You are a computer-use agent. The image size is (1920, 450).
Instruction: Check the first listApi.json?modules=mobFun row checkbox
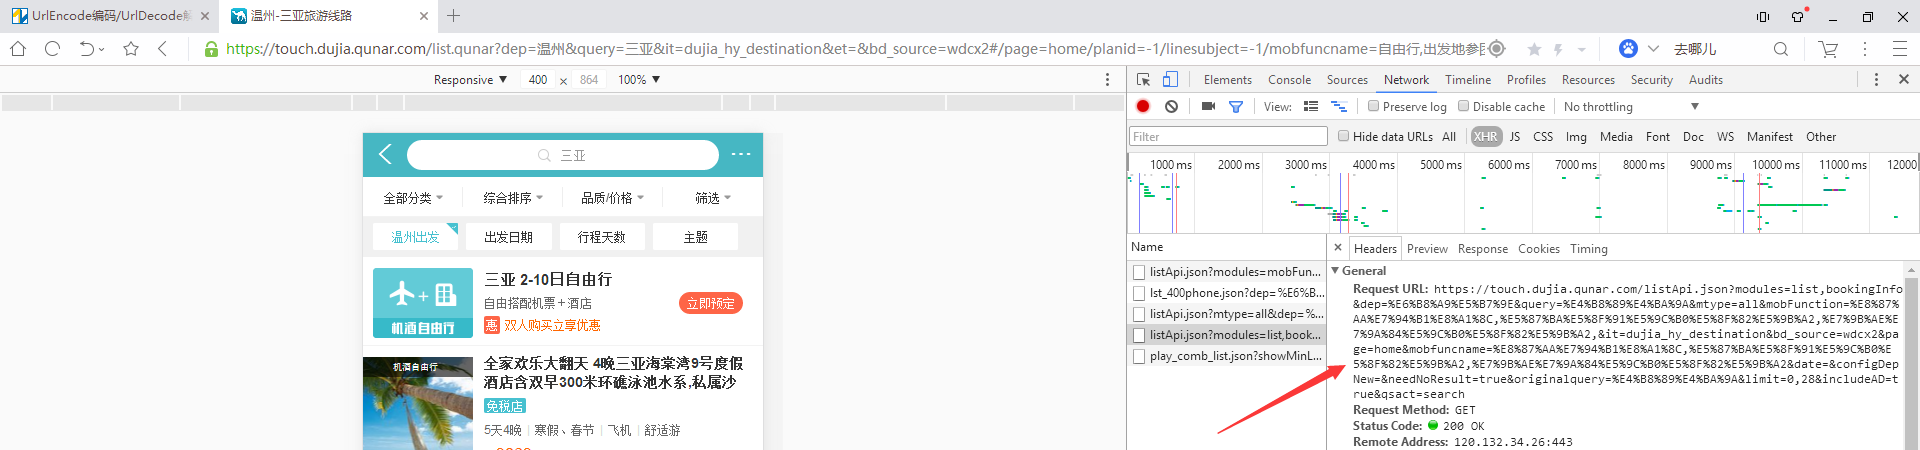point(1139,272)
